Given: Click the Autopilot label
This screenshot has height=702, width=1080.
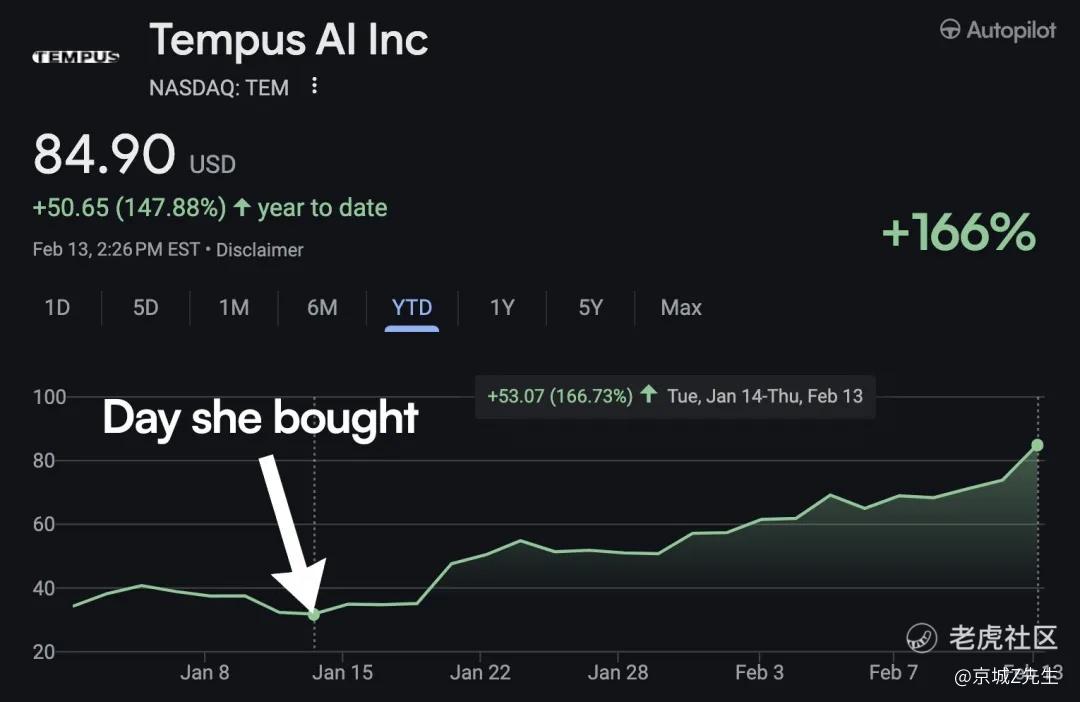Looking at the screenshot, I should 1011,30.
